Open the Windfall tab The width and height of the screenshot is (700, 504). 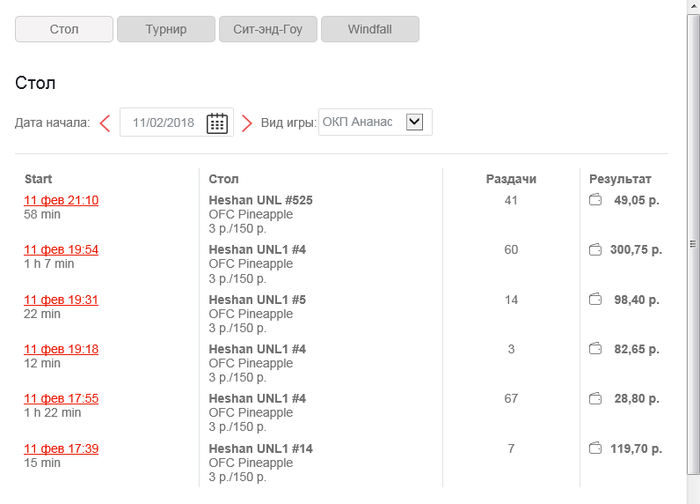pos(369,29)
